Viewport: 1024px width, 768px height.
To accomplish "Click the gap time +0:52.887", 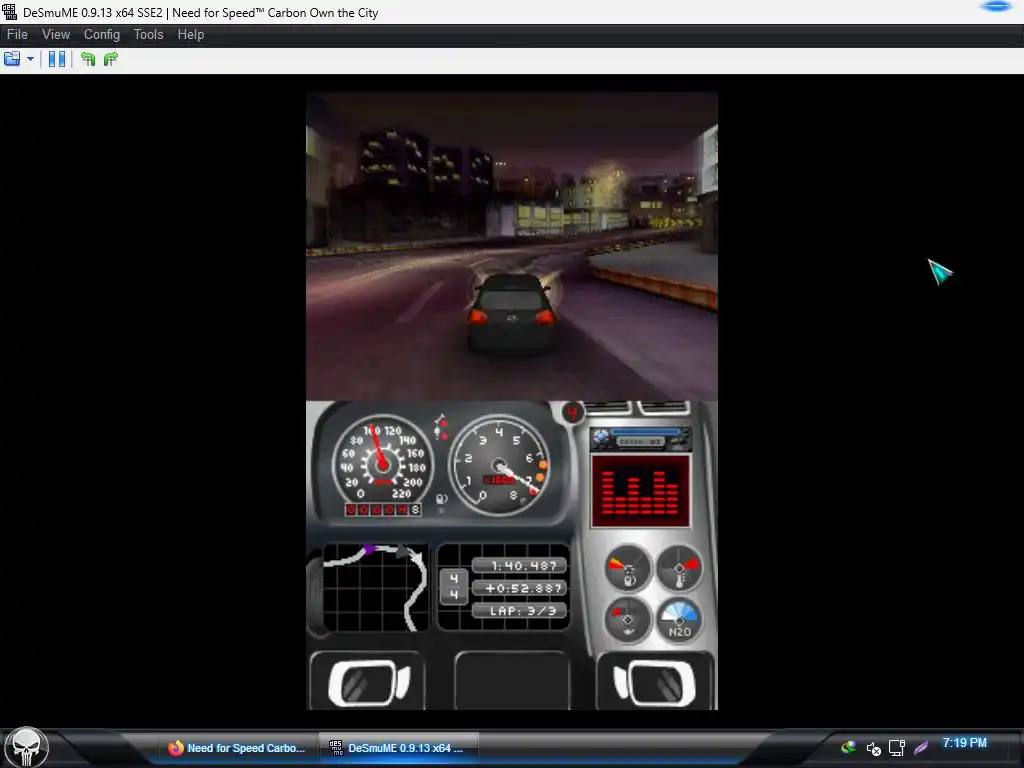I will [x=519, y=588].
